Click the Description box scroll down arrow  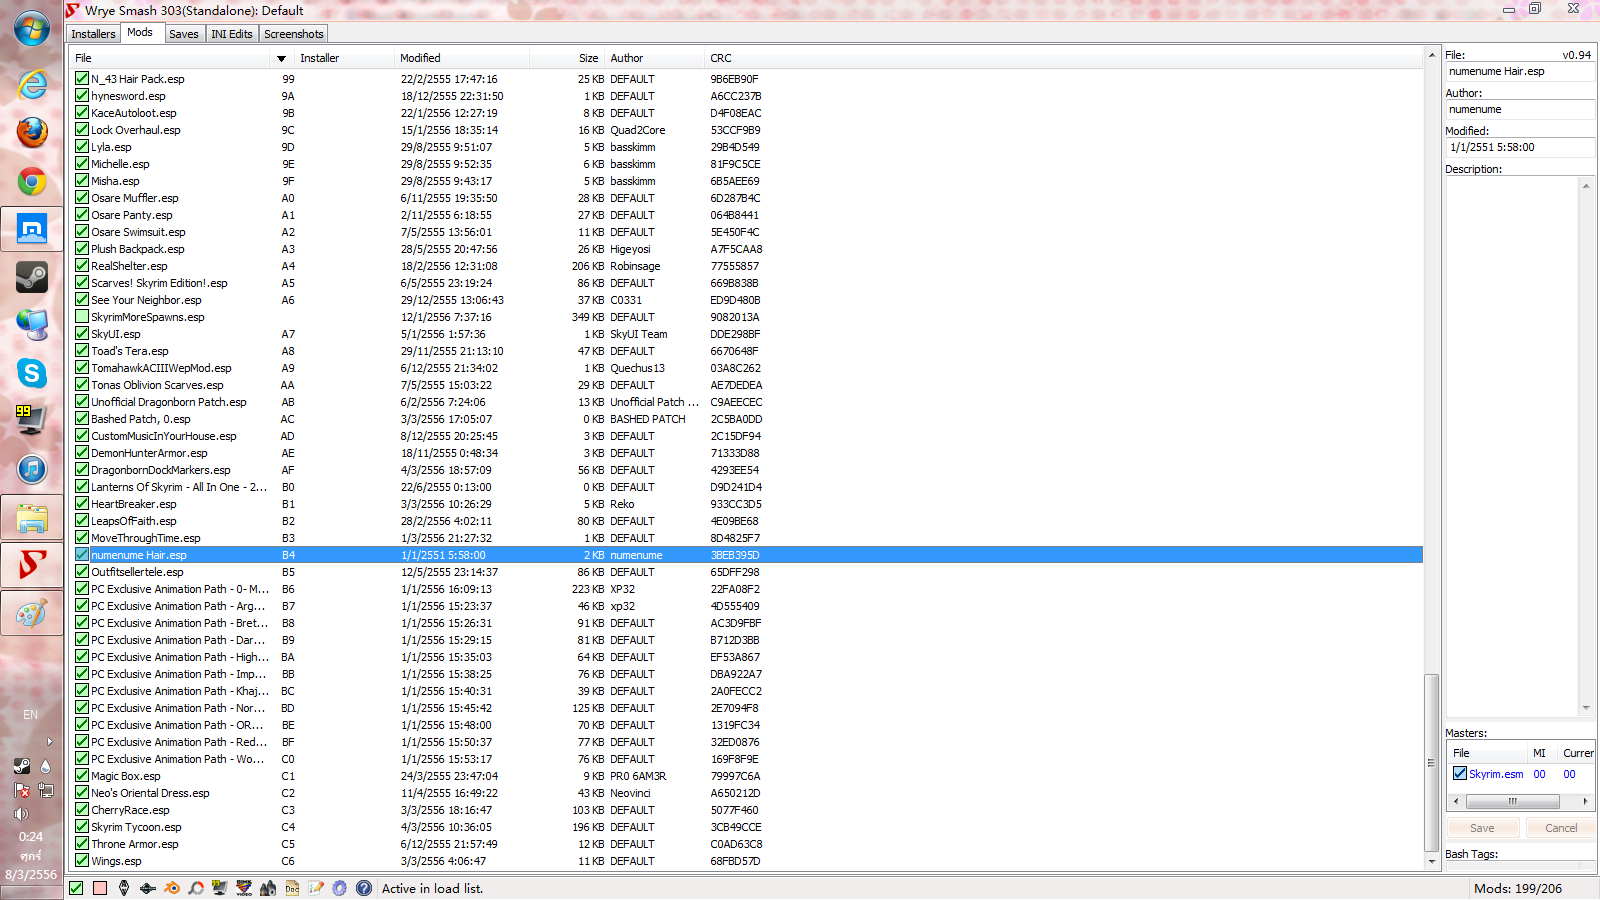pyautogui.click(x=1586, y=708)
